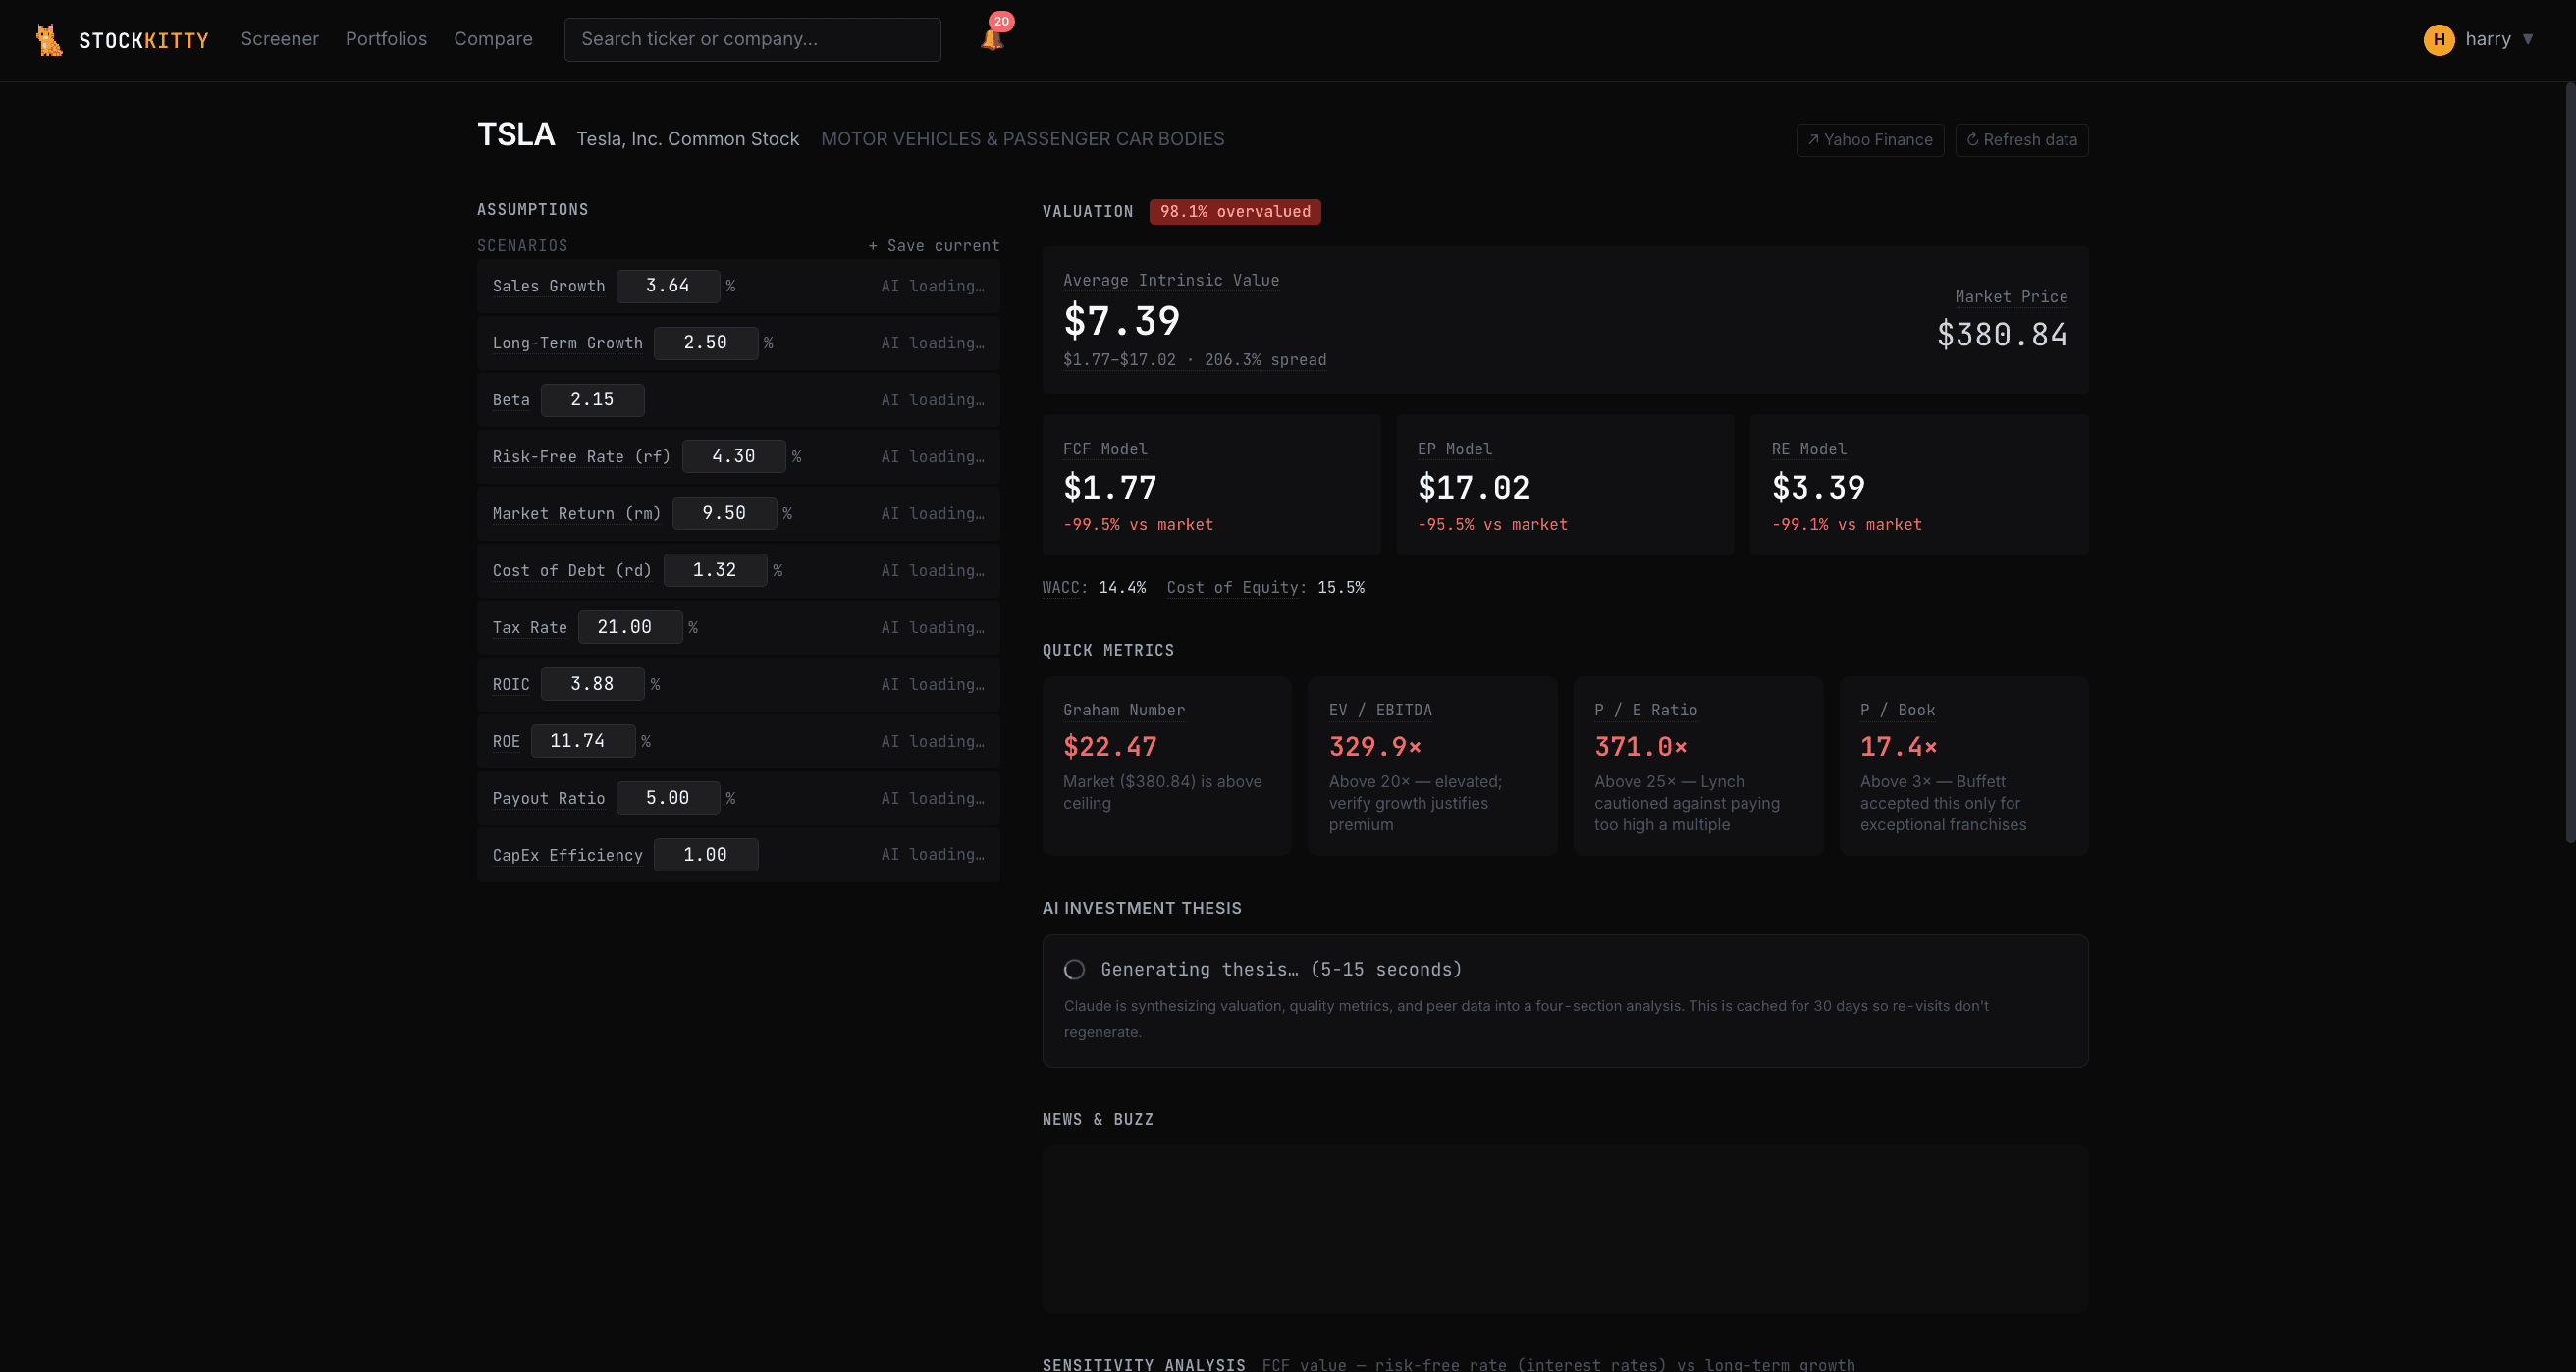Click + Save current scenario

(x=933, y=246)
